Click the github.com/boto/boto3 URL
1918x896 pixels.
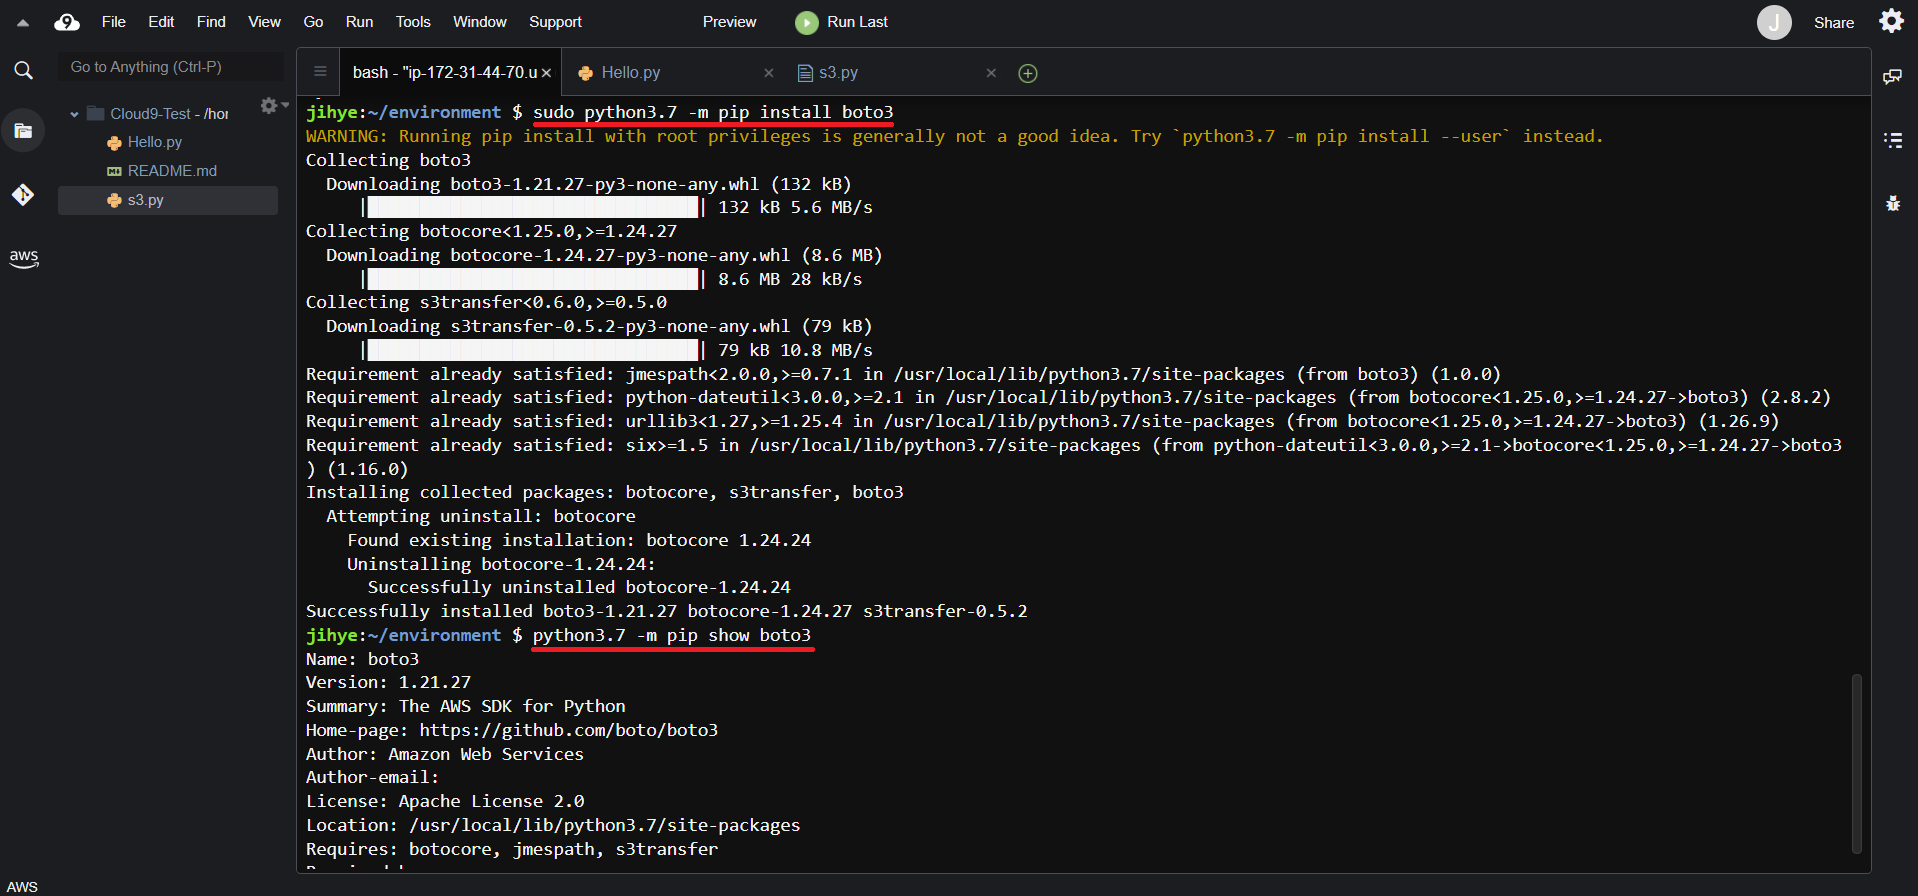click(568, 730)
